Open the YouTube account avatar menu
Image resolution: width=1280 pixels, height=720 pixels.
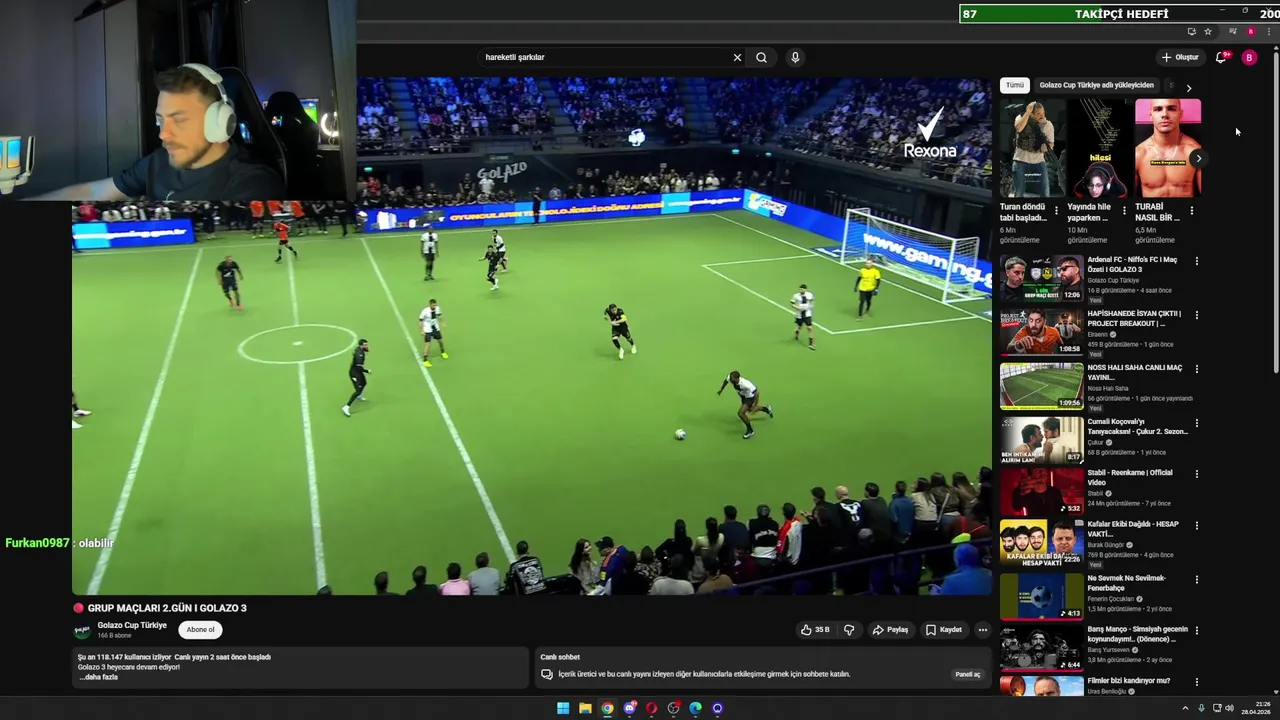point(1249,57)
